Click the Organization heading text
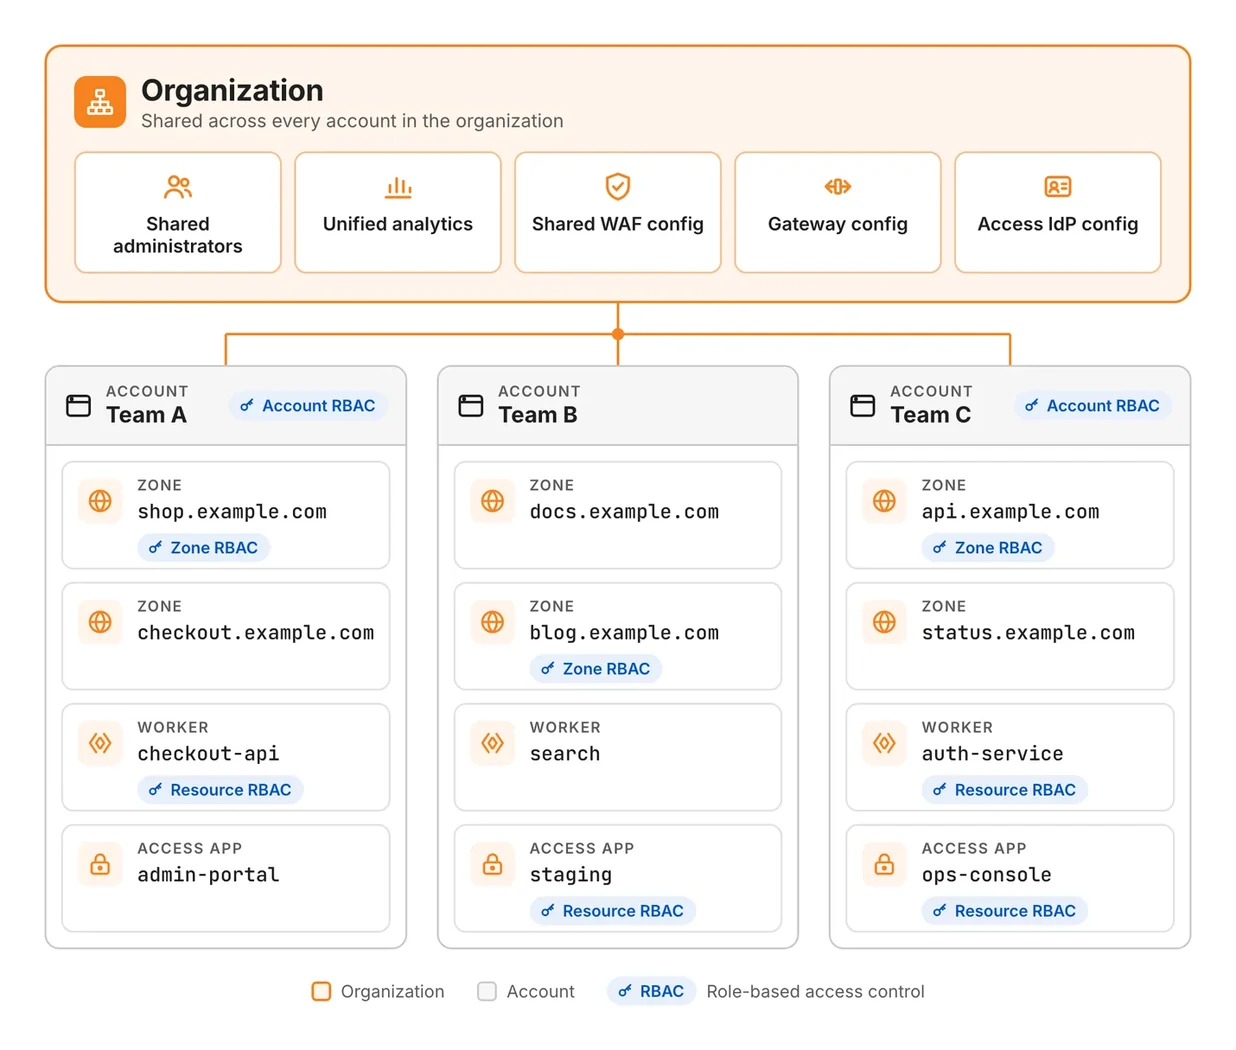This screenshot has width=1236, height=1050. pyautogui.click(x=232, y=90)
